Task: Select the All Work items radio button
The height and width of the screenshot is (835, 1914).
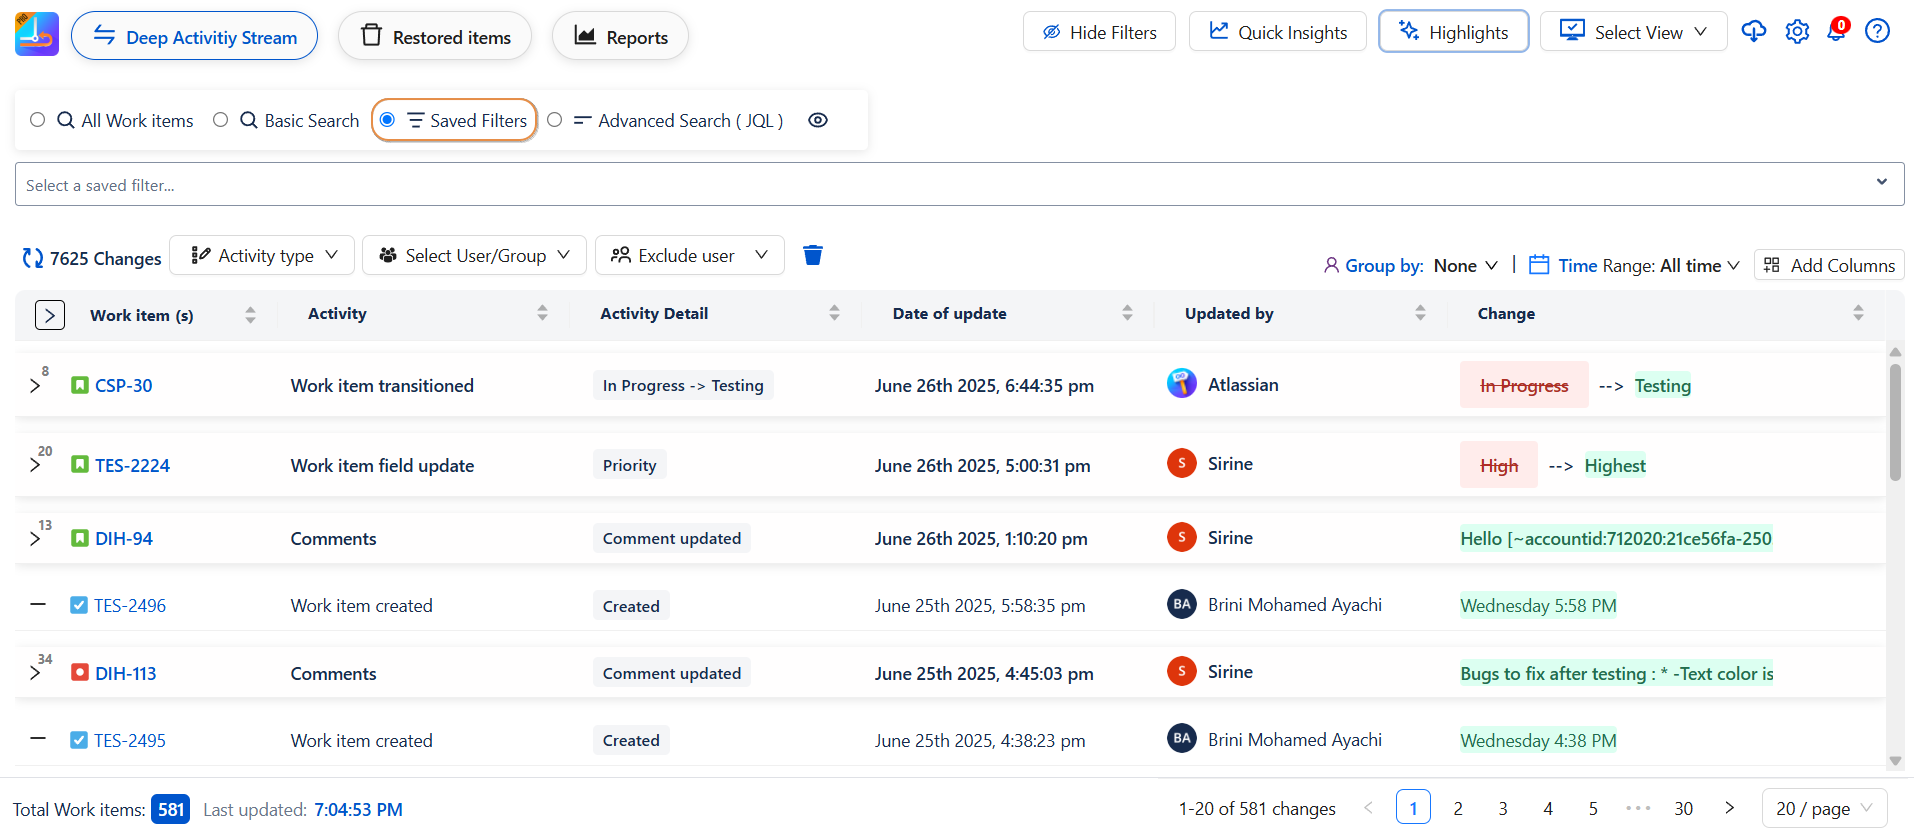Action: click(x=38, y=120)
